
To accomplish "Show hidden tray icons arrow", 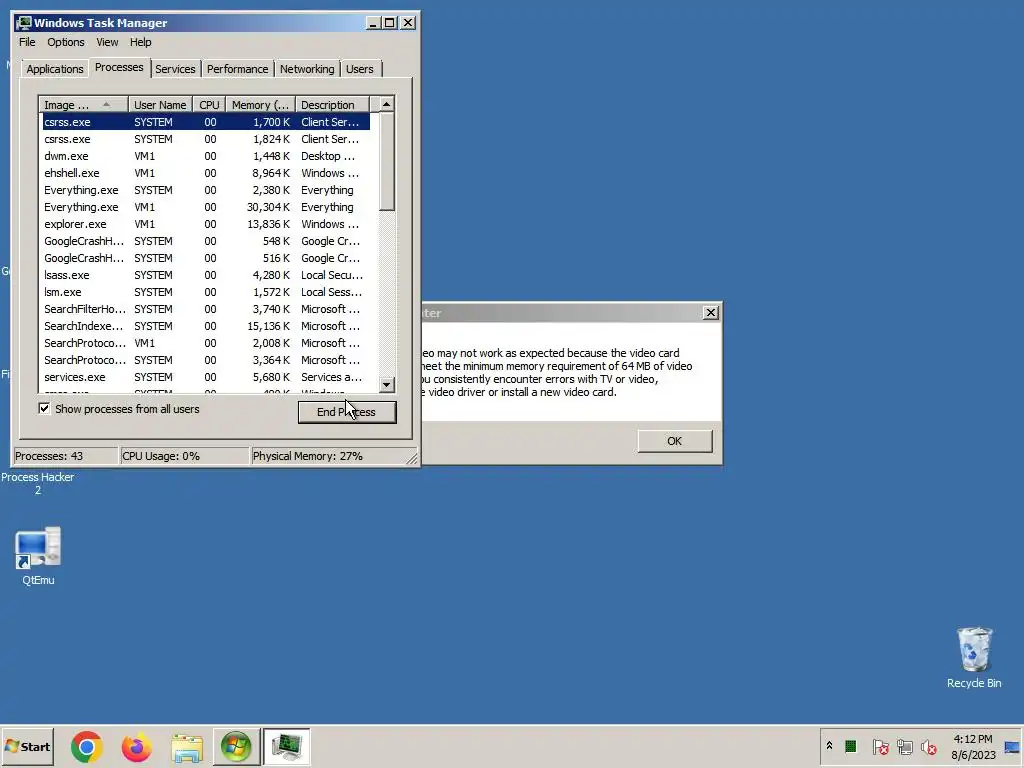I will pyautogui.click(x=829, y=746).
